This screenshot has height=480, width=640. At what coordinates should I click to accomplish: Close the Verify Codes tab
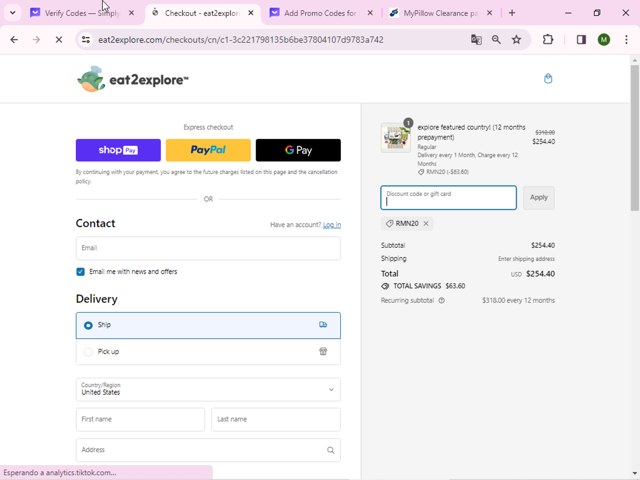[131, 13]
